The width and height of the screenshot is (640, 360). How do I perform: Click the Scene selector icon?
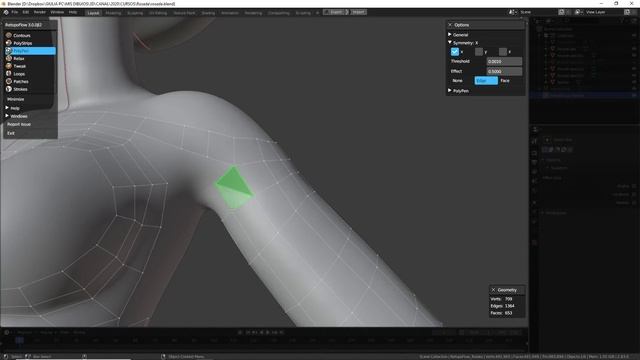[512, 12]
